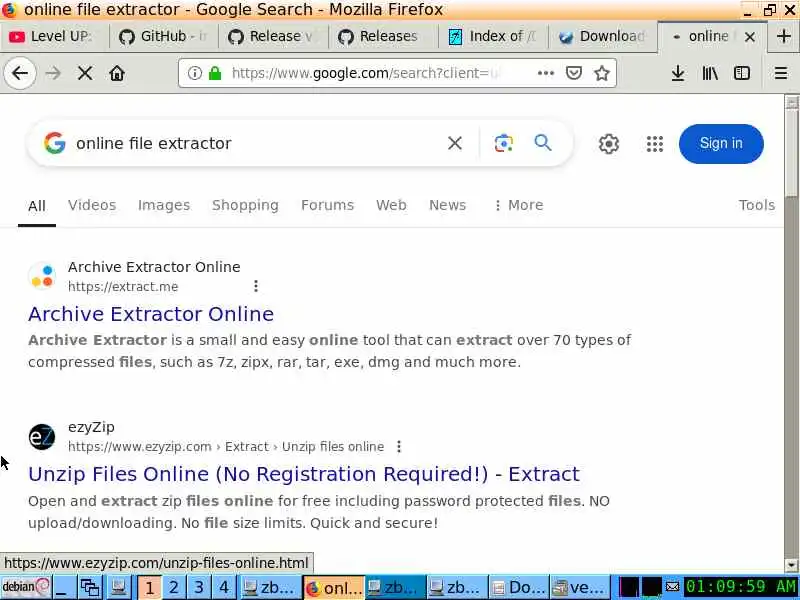The height and width of the screenshot is (600, 800).
Task: Open the Tools search options
Action: (x=757, y=205)
